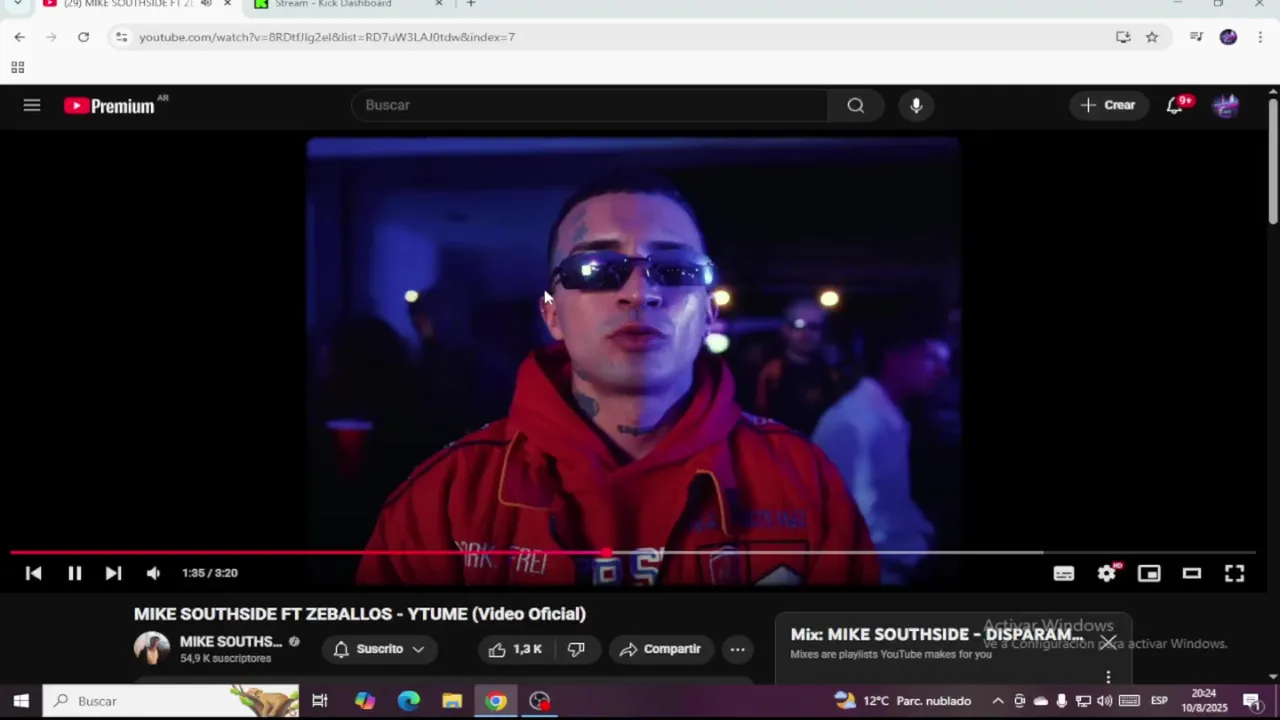Expand the tab search dropdown arrow
Screen dimensions: 1280x720
tap(17, 4)
